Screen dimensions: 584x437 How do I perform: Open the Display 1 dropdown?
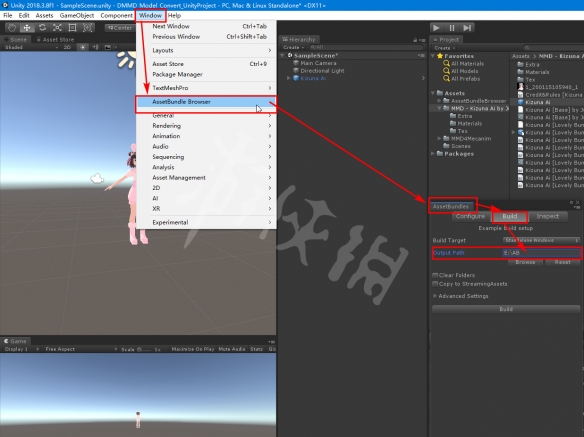coord(21,349)
